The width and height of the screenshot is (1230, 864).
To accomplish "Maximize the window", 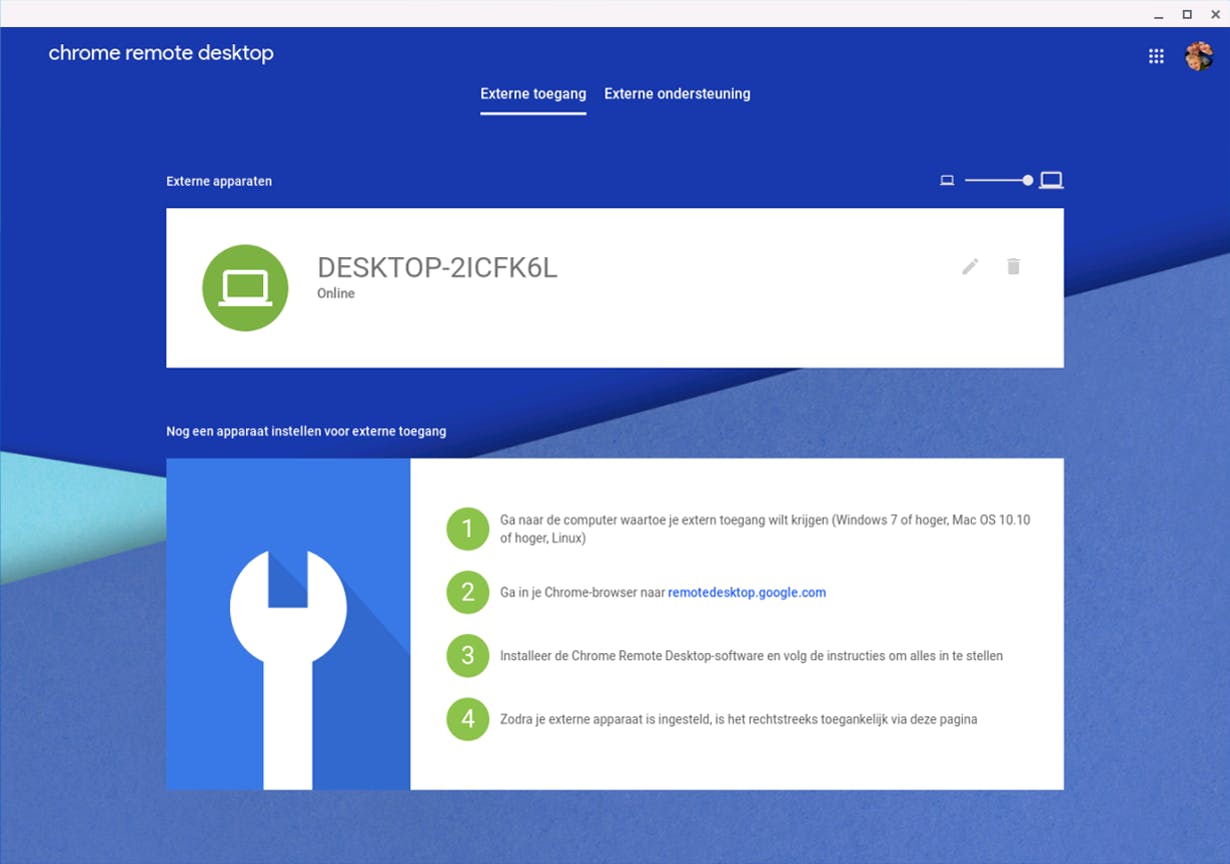I will (x=1187, y=14).
